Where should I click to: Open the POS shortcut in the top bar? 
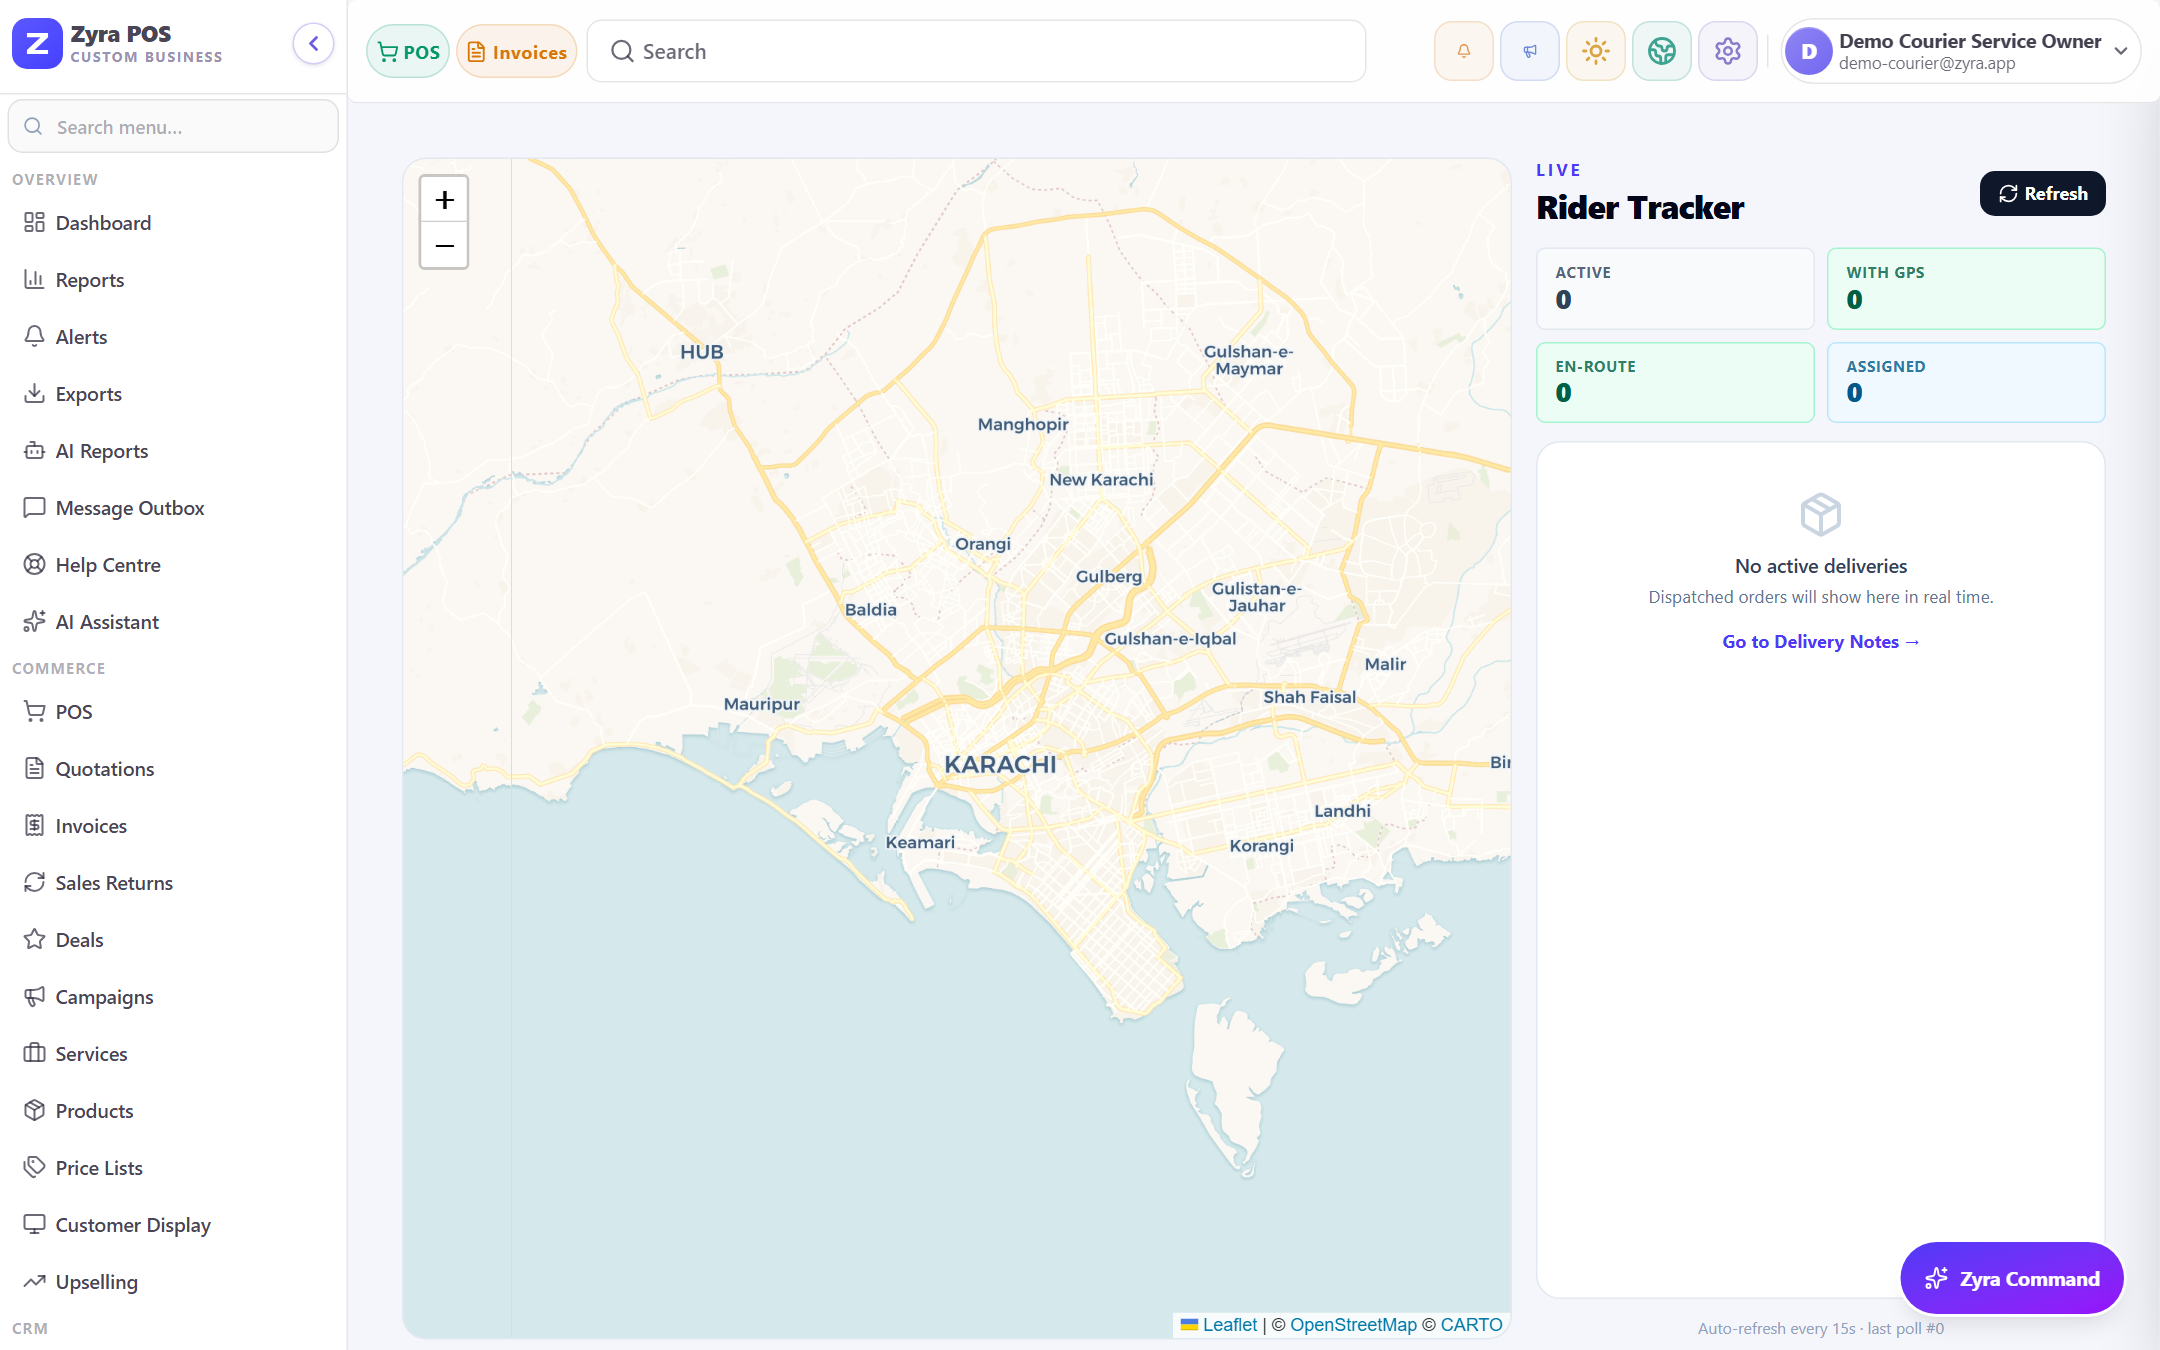(x=408, y=51)
